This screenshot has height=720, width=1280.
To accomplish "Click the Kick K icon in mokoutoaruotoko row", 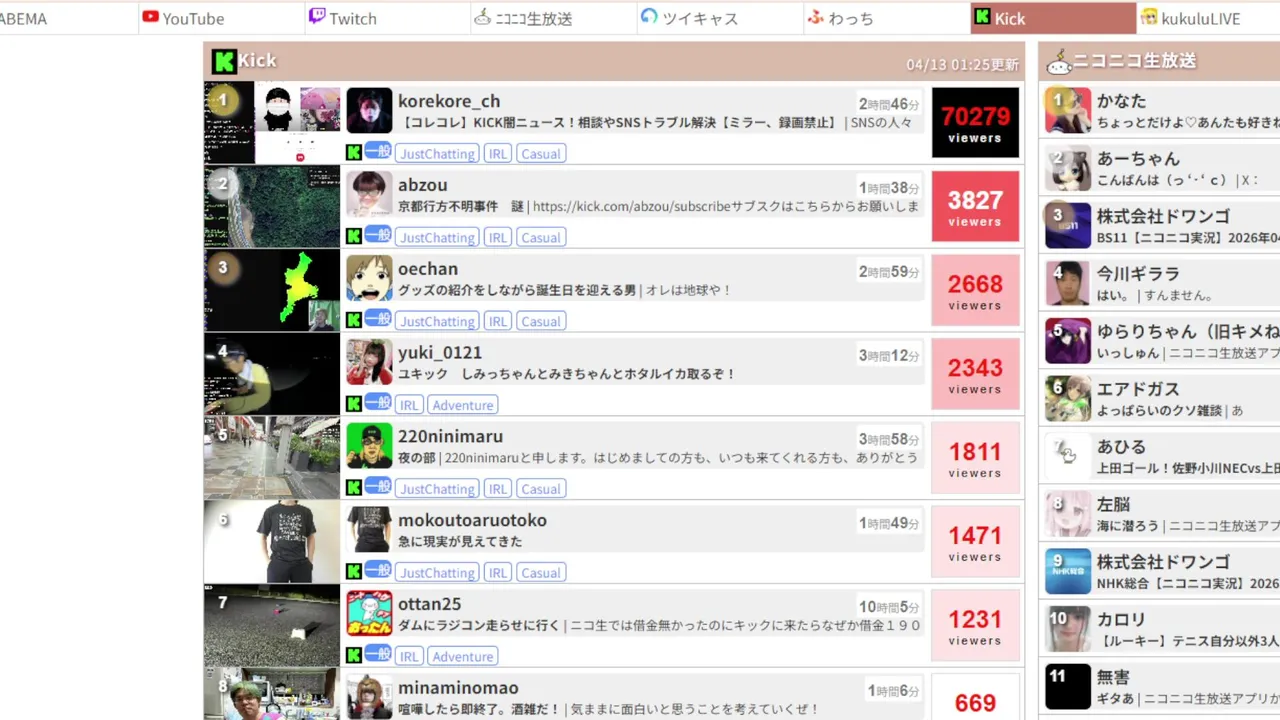I will pos(354,573).
